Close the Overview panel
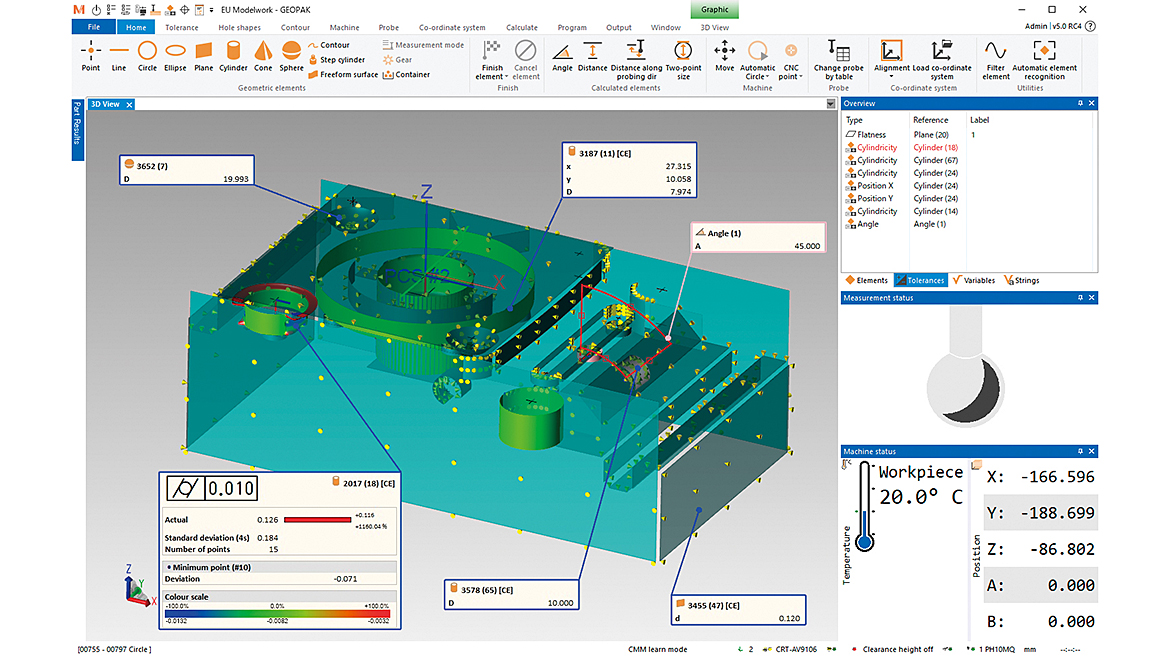 1092,103
